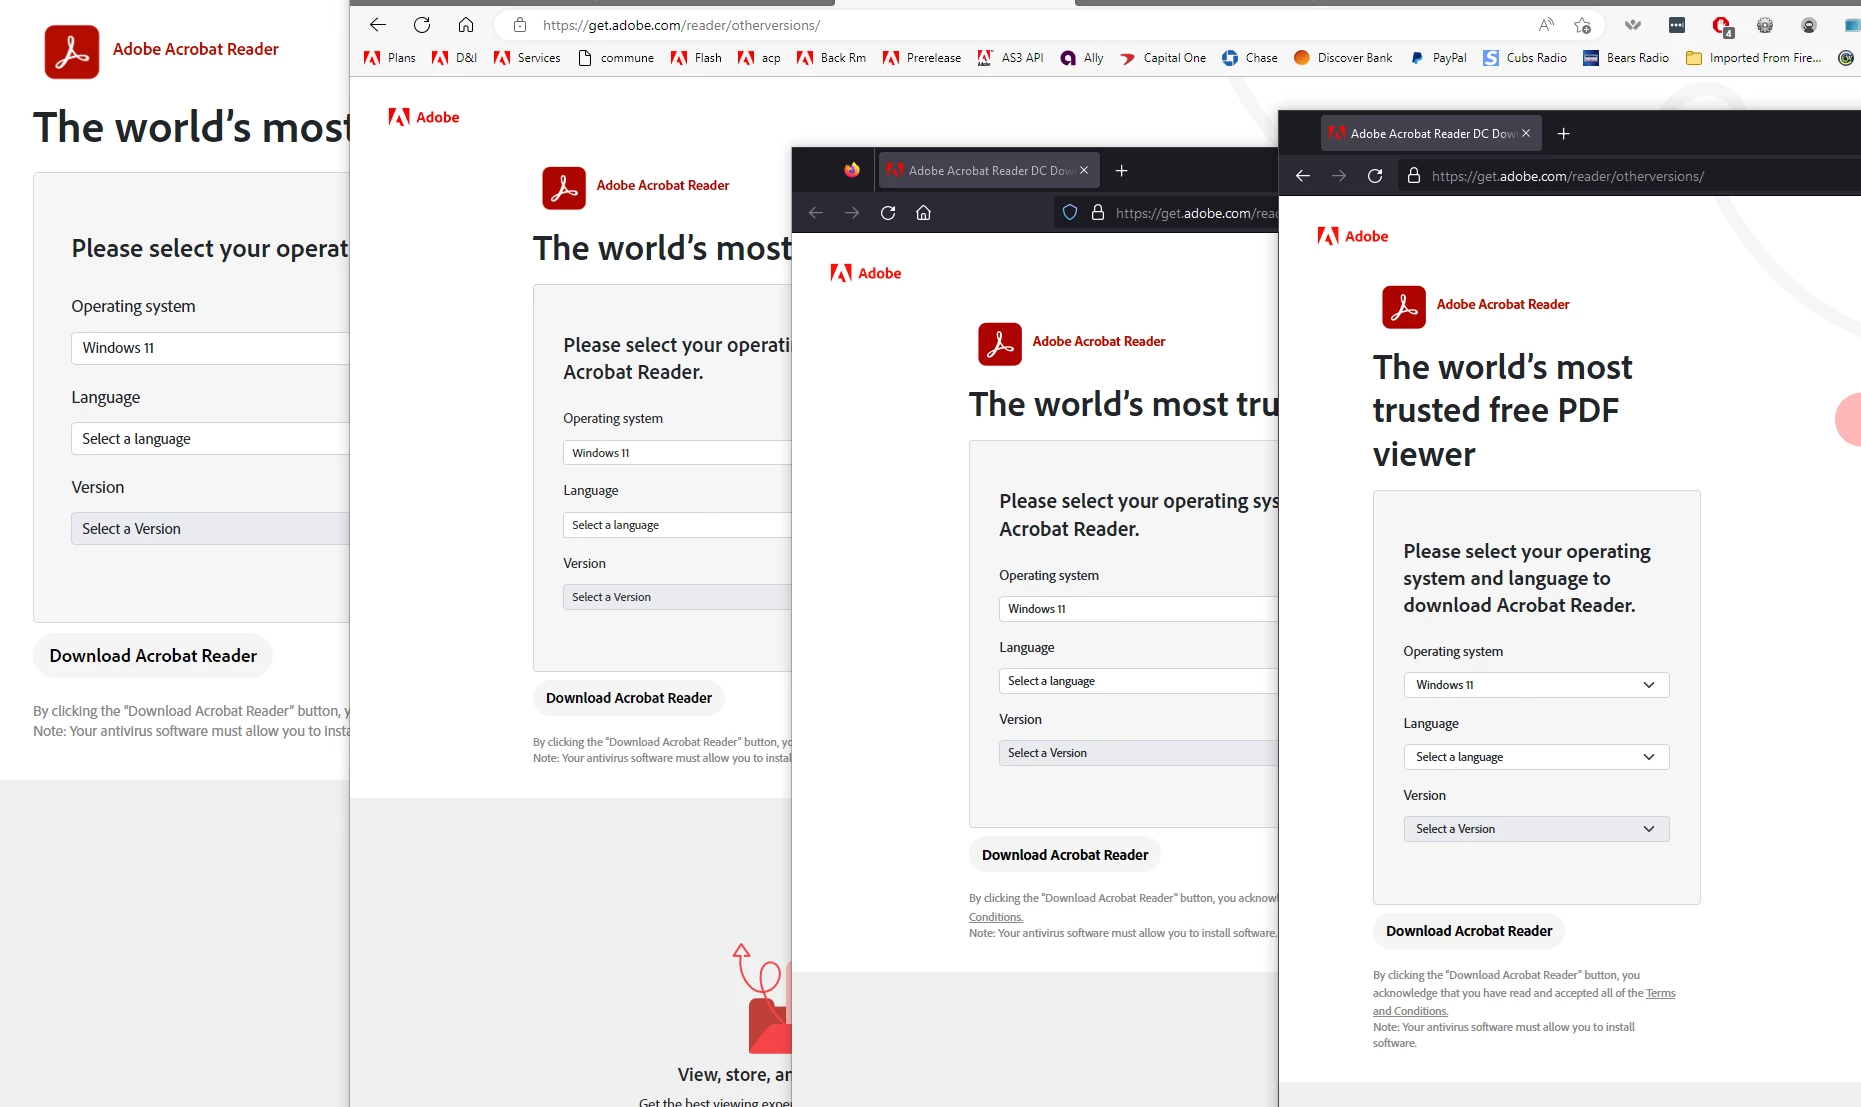Click Adobe logo in Edge page header
The width and height of the screenshot is (1861, 1107).
point(424,117)
